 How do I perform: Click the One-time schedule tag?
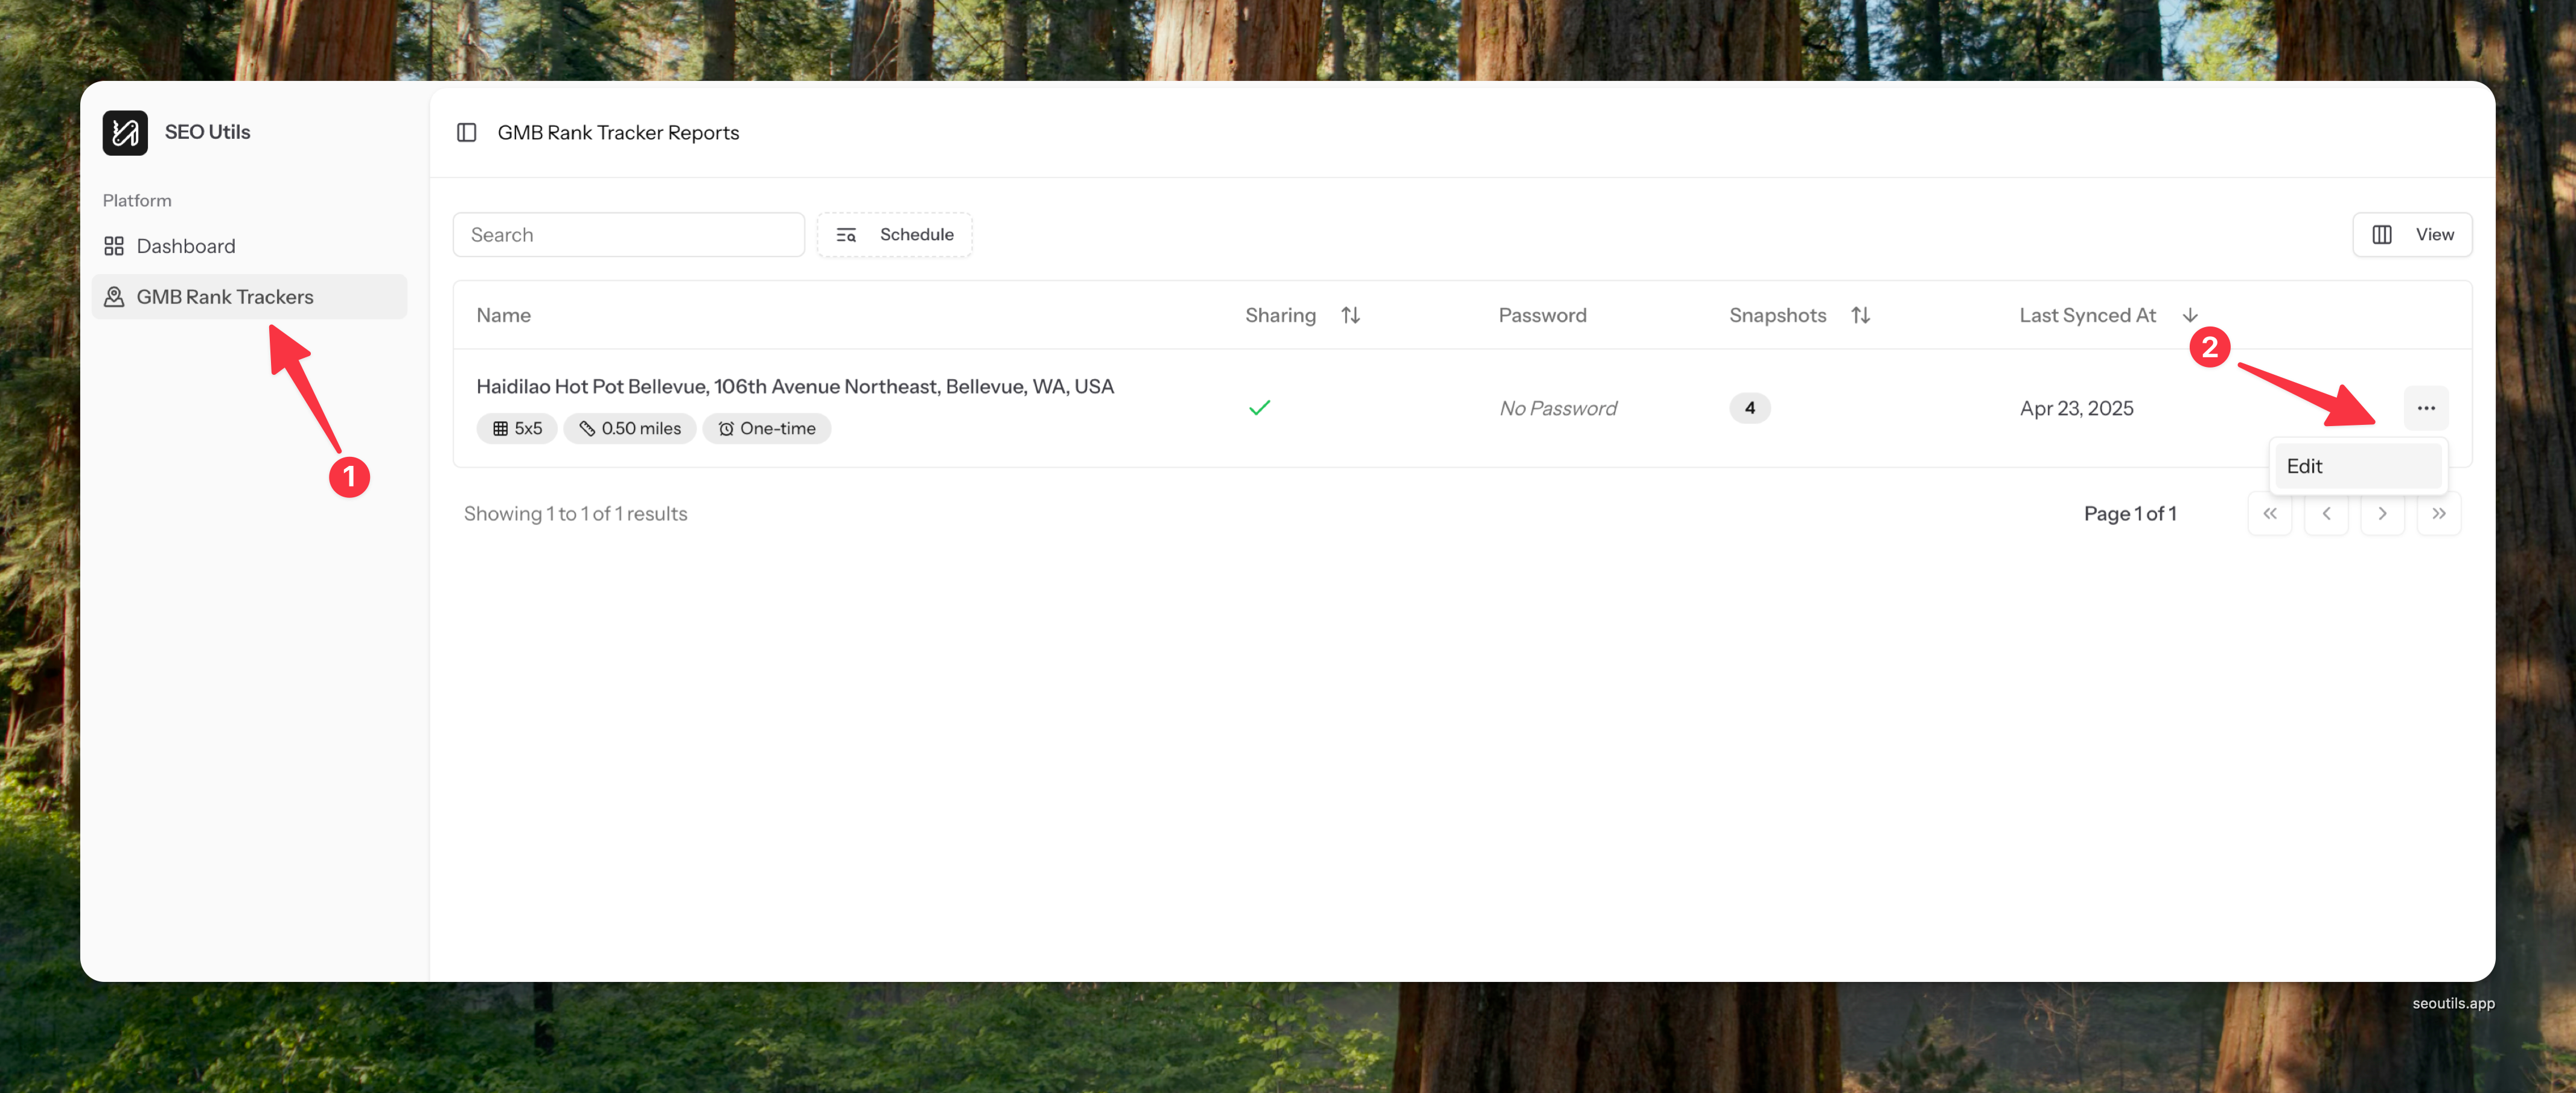pyautogui.click(x=766, y=429)
